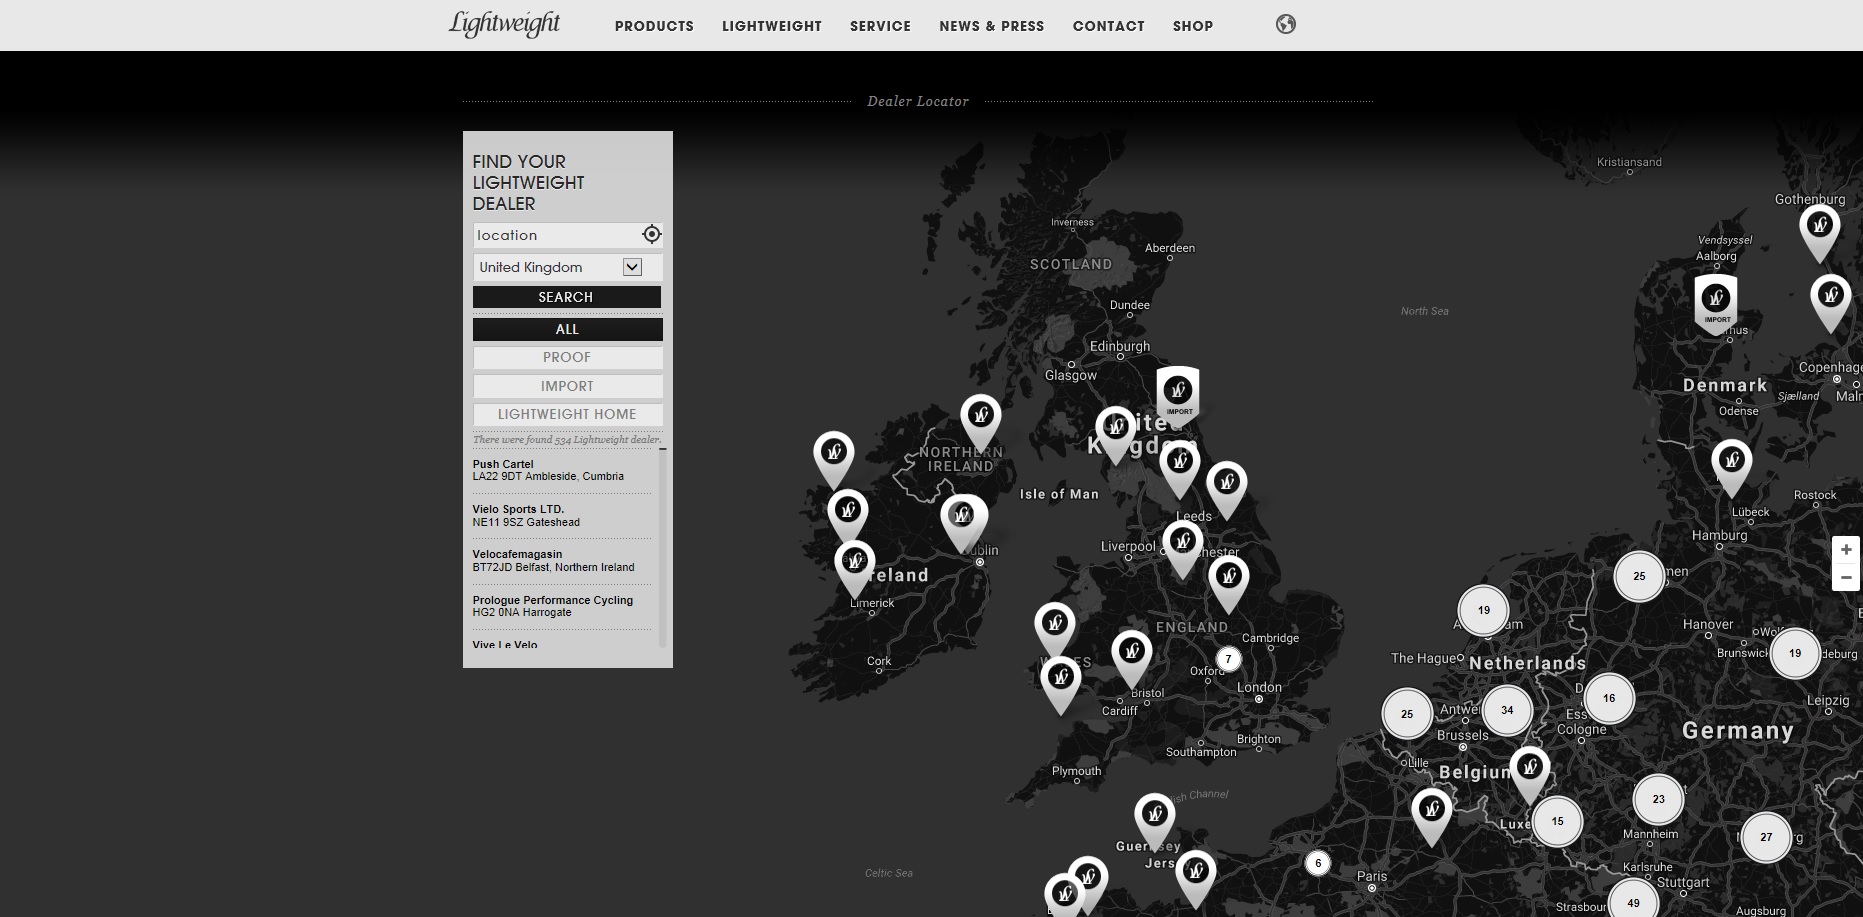Open cluster of 25 dealers near Bremen
The width and height of the screenshot is (1863, 917).
(1639, 576)
